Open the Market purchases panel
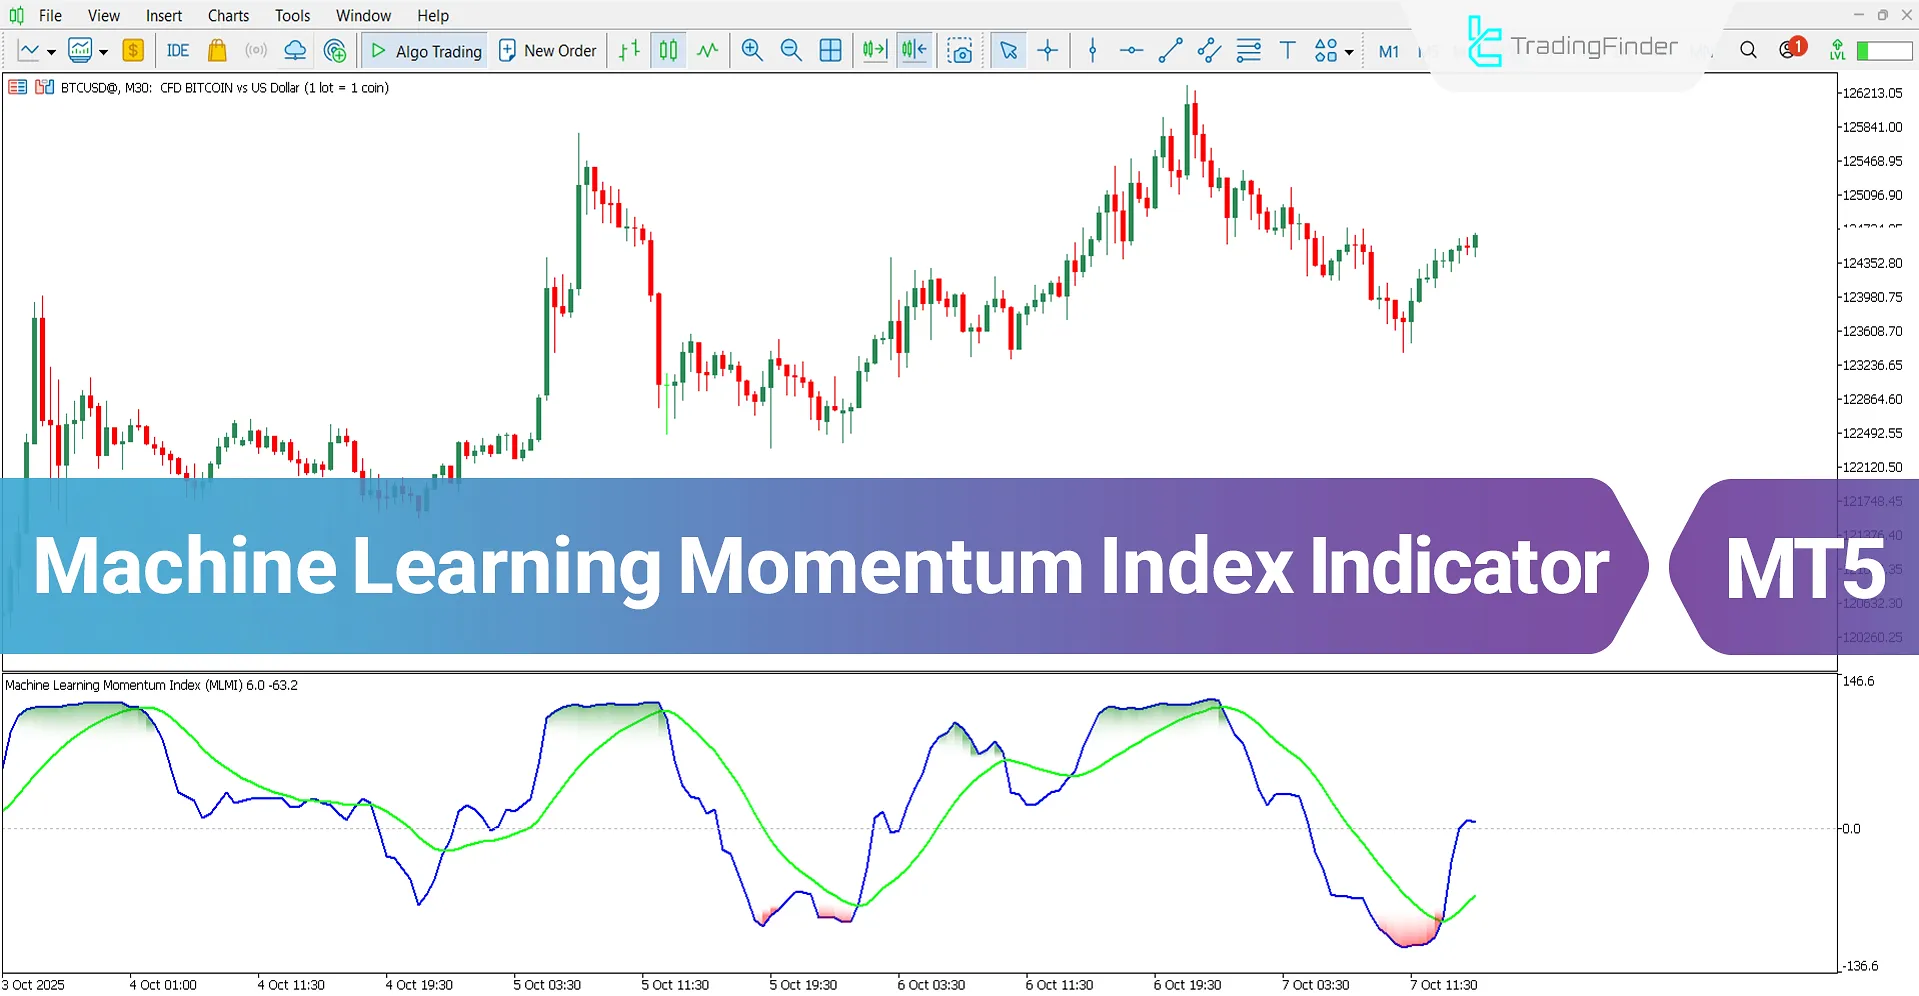1919x996 pixels. point(217,50)
